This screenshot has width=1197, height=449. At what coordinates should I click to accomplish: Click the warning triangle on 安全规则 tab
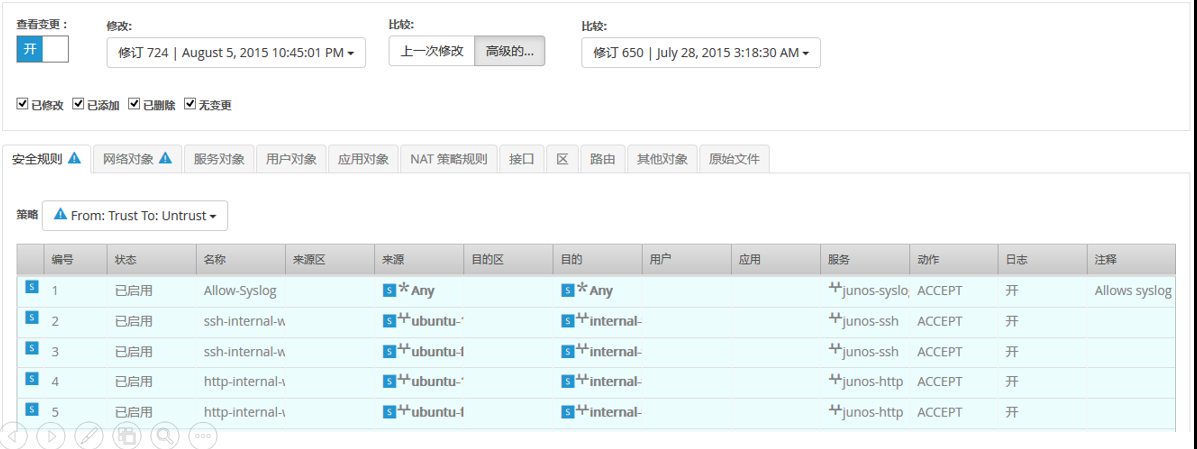click(x=75, y=158)
